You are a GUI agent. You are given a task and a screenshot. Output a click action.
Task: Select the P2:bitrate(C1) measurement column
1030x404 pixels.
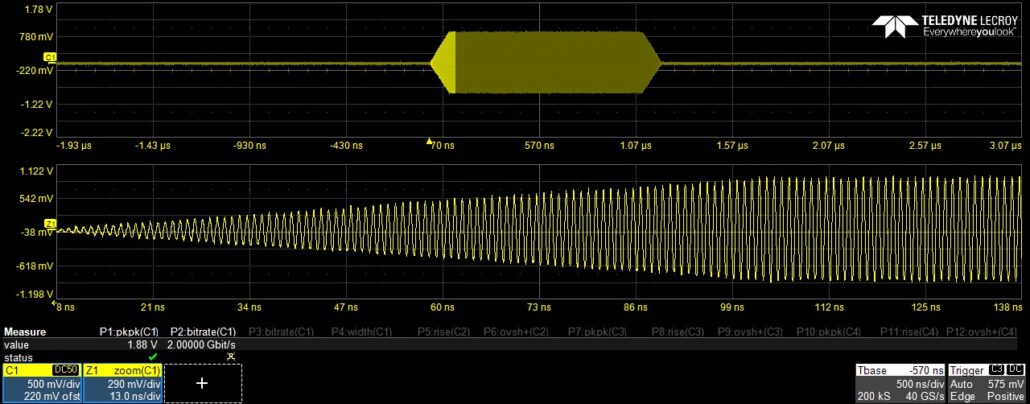(203, 331)
